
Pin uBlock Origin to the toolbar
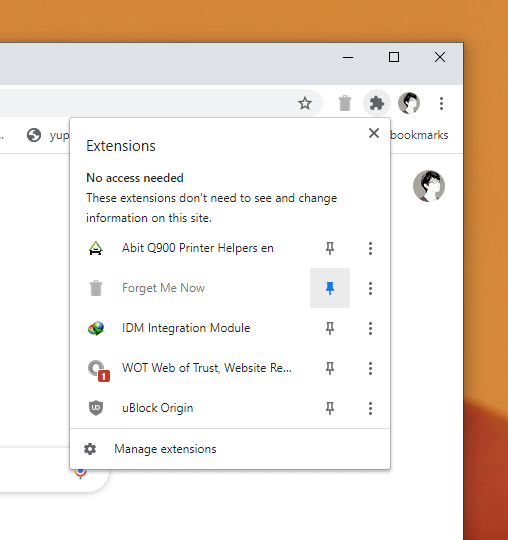click(330, 408)
